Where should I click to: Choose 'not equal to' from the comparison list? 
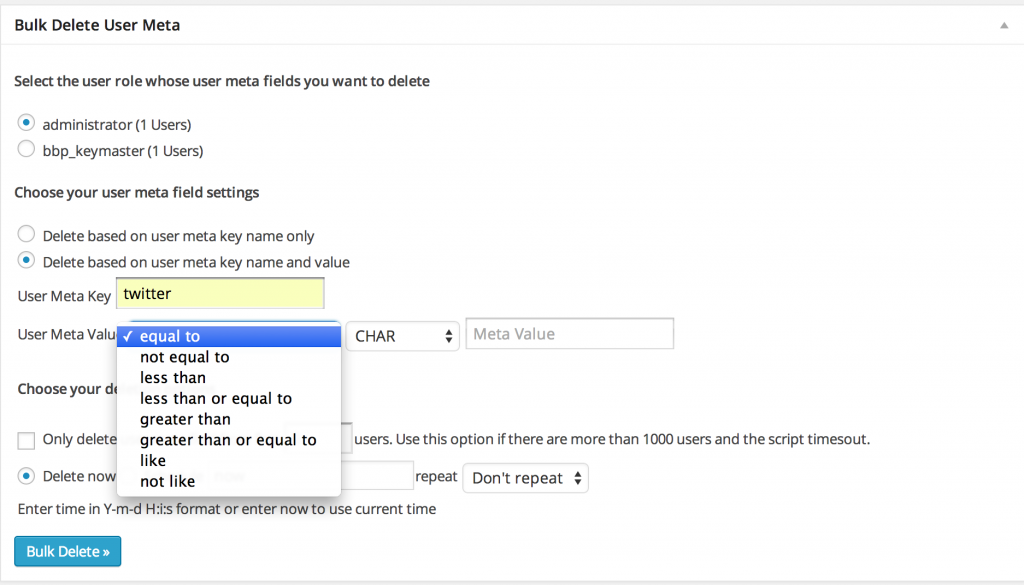click(183, 356)
